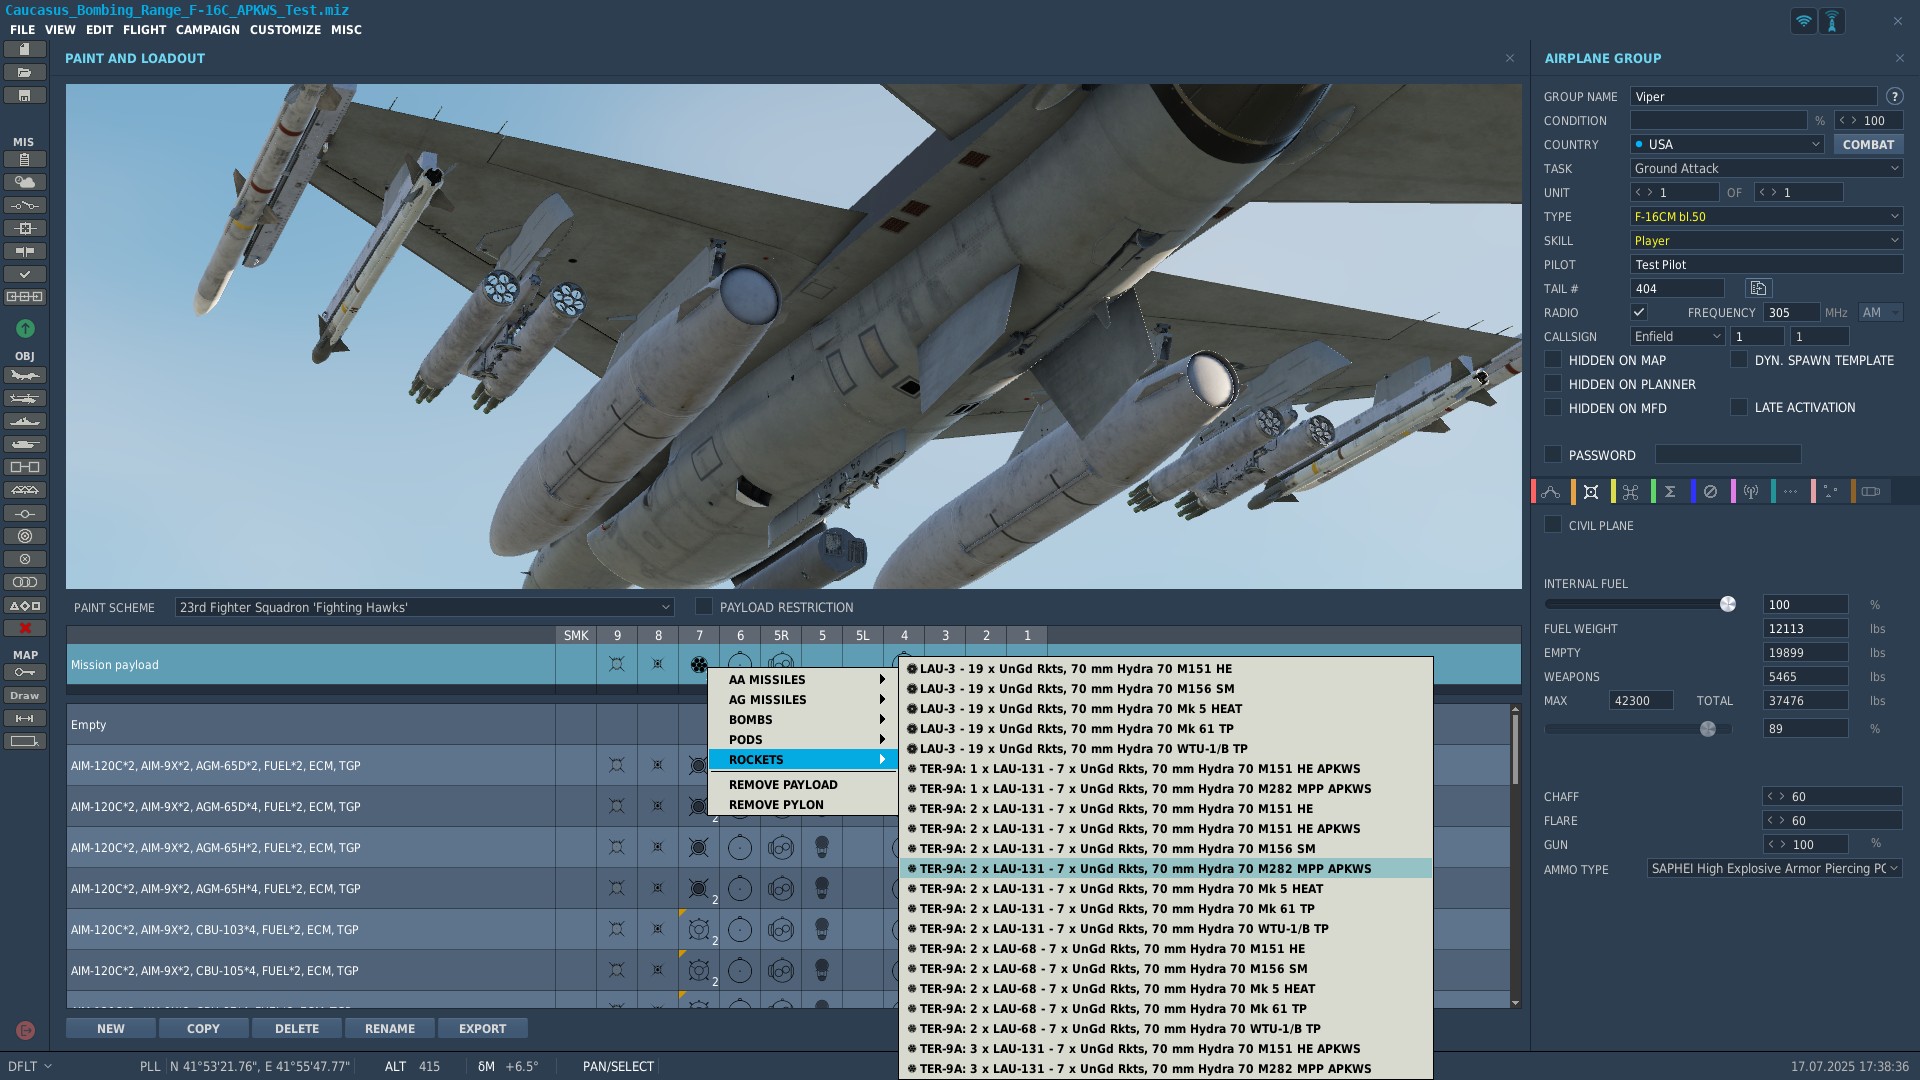
Task: Open the Skill dropdown set to Player
Action: (1766, 240)
